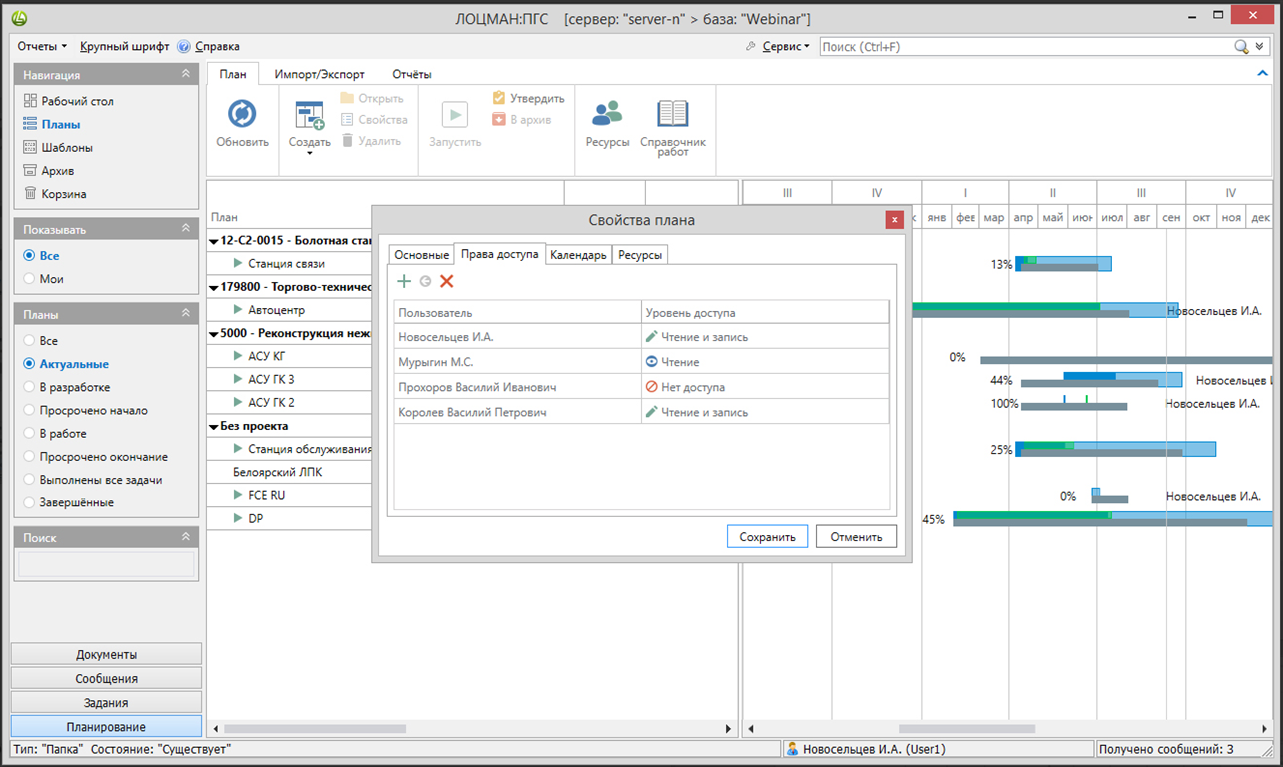Select Права доступа tab
The image size is (1283, 767).
click(499, 254)
